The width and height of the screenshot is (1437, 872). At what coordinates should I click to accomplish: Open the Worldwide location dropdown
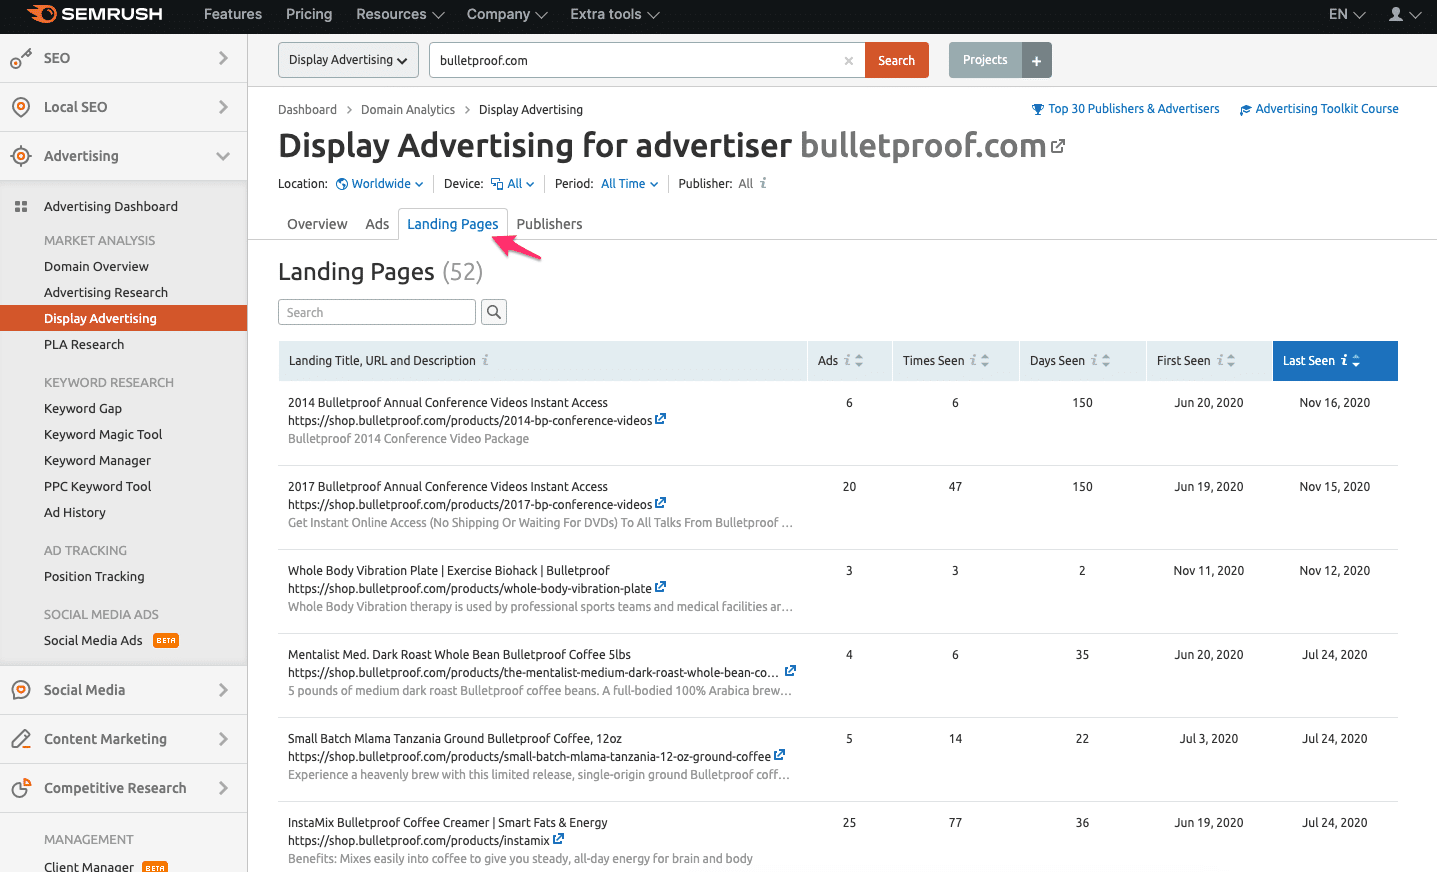point(380,184)
